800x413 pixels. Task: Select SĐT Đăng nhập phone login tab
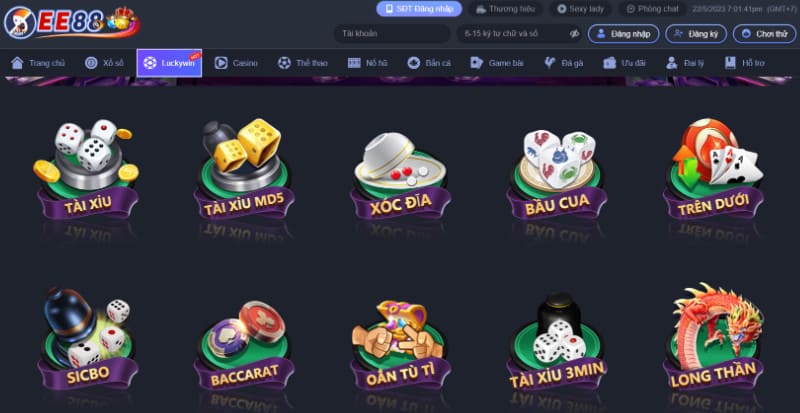(419, 9)
